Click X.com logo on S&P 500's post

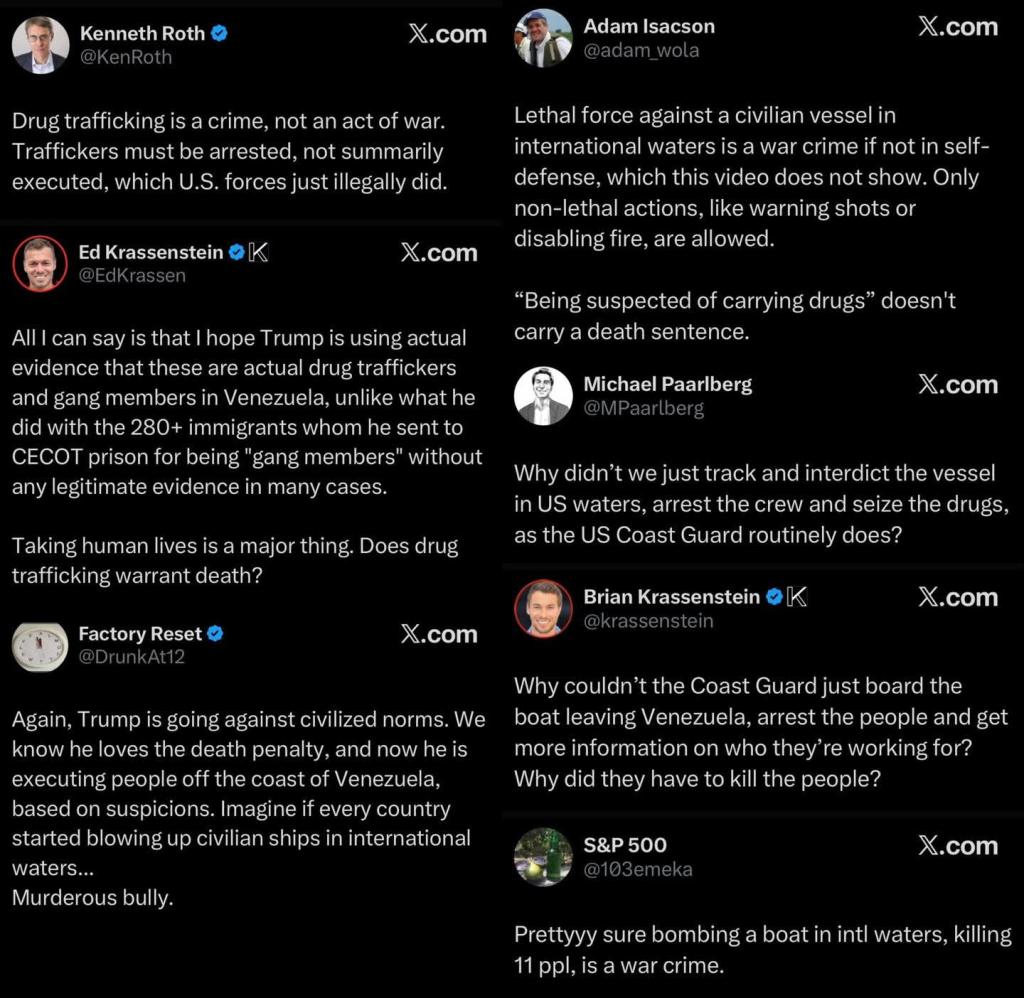pyautogui.click(x=957, y=846)
